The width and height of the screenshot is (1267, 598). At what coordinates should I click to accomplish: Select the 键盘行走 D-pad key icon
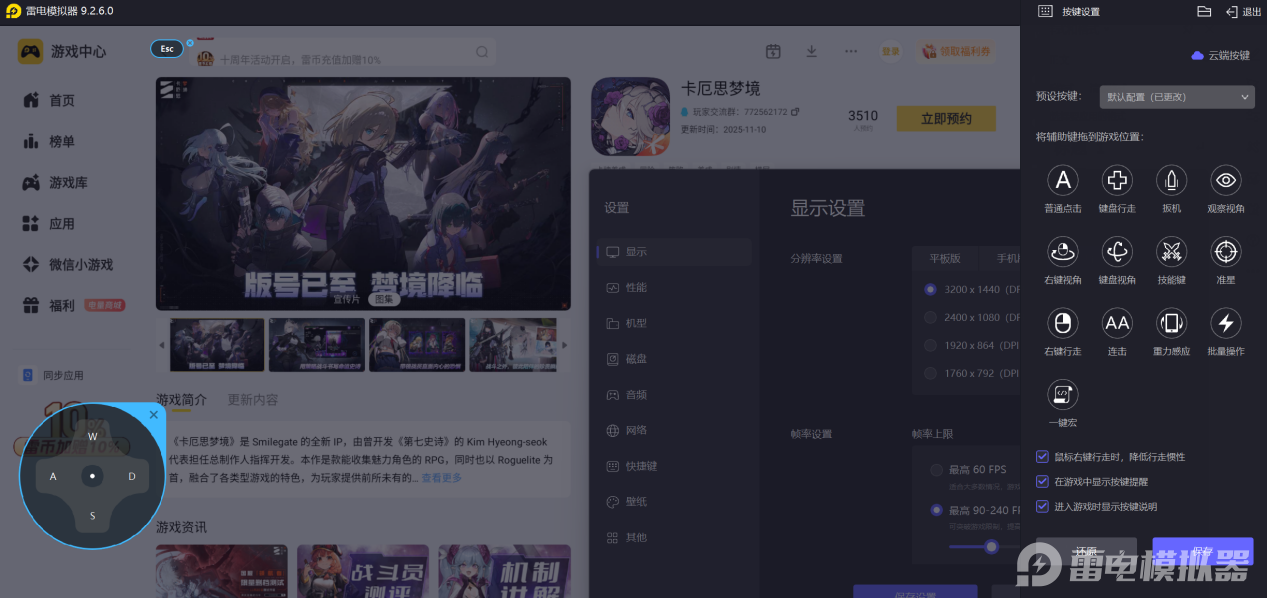tap(1117, 180)
